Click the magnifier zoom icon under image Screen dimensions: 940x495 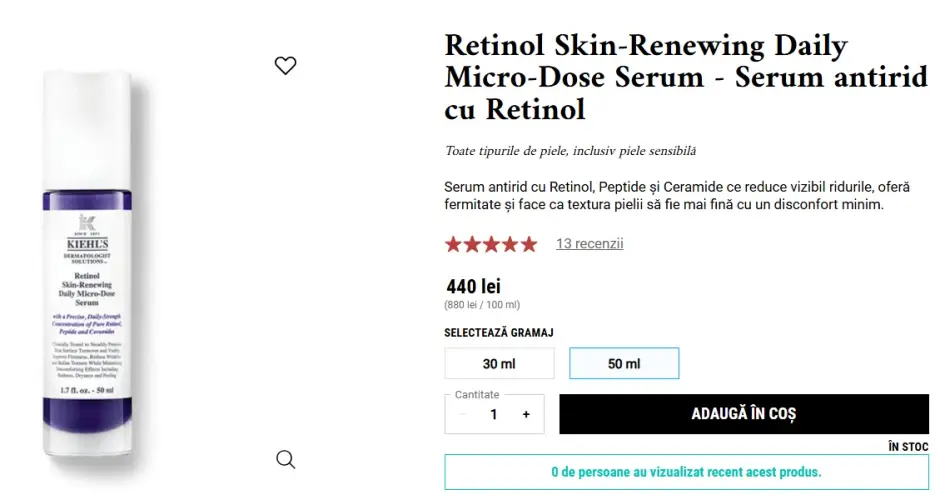click(x=285, y=459)
